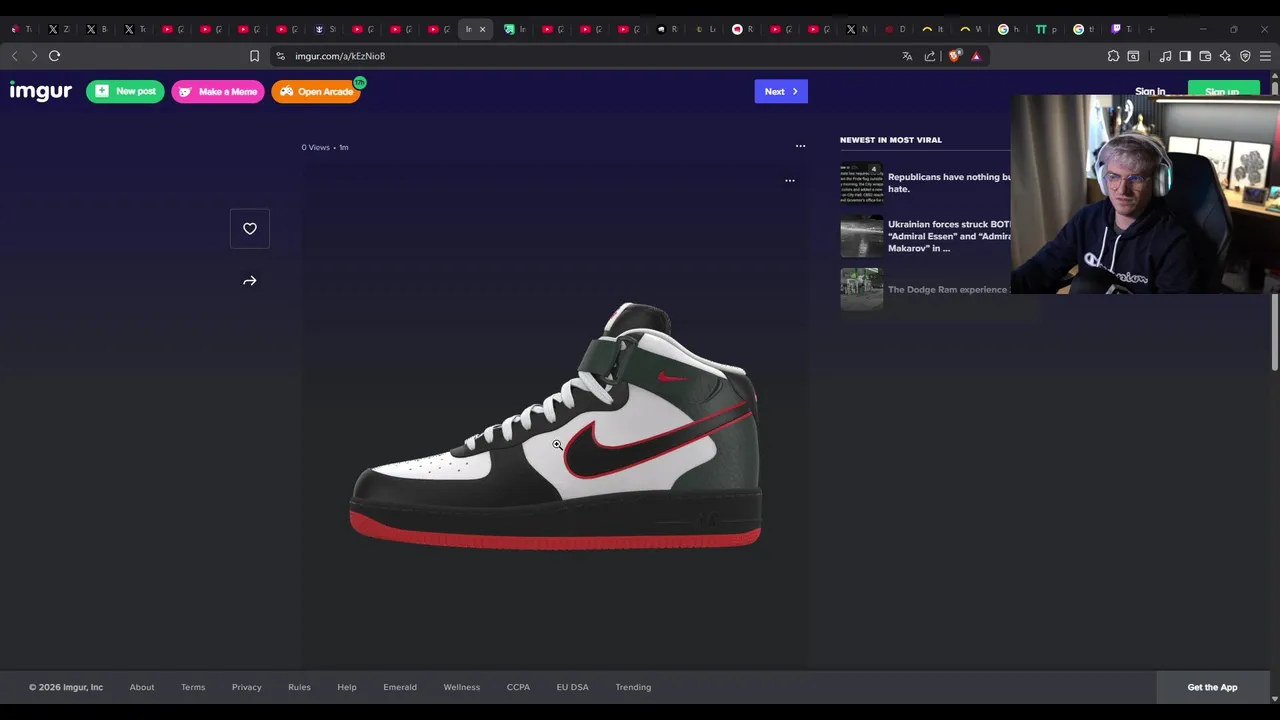Viewport: 1280px width, 720px height.
Task: Open EU DSA link in footer
Action: tap(573, 687)
